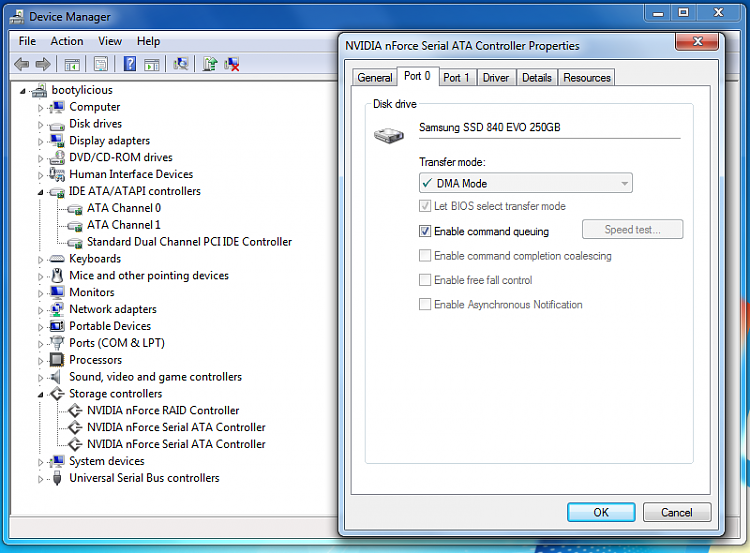Viewport: 750px width, 553px height.
Task: Click the Sound, video and game controllers icon
Action: pos(55,377)
